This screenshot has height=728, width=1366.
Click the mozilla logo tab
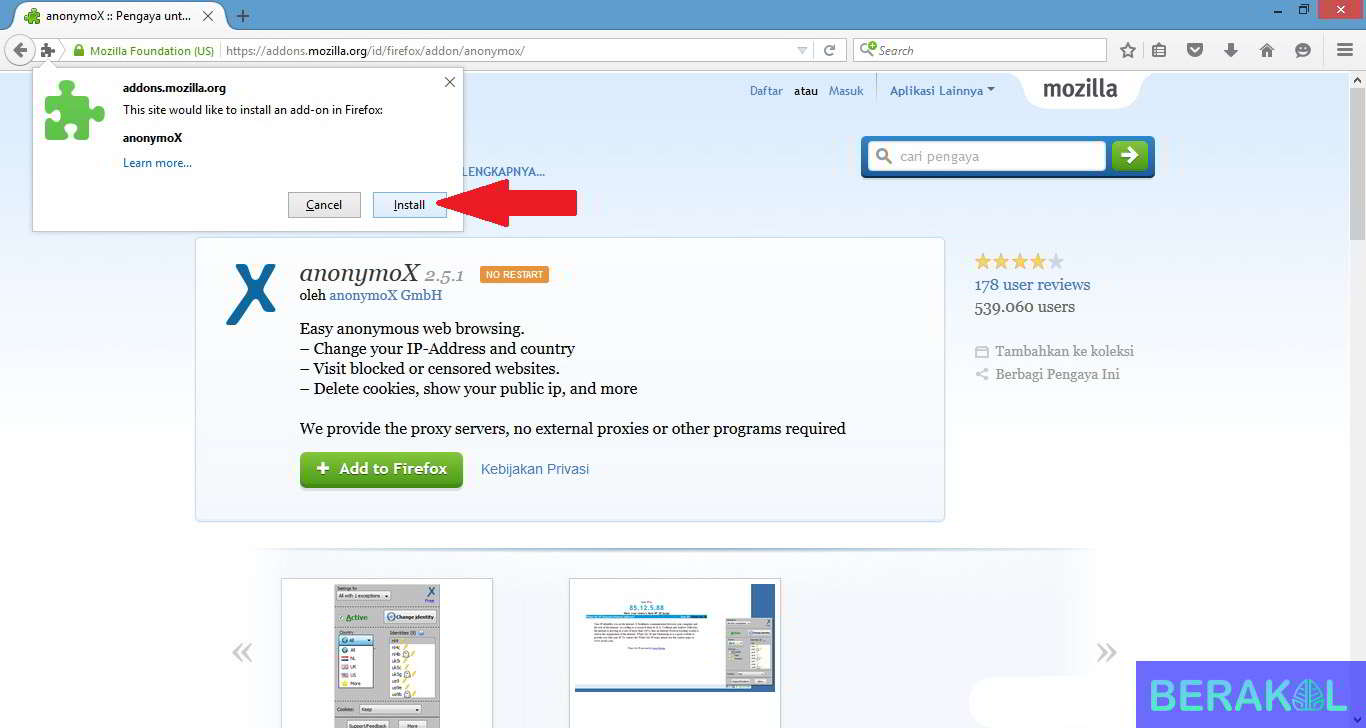(x=1080, y=89)
